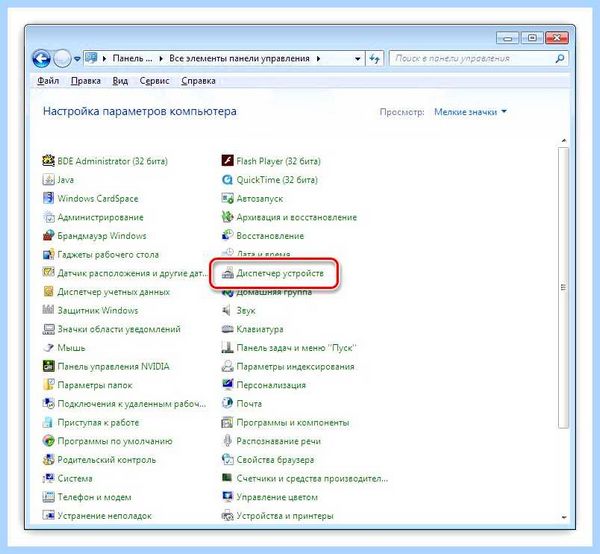Open the Параметры папок icon
The height and width of the screenshot is (554, 600).
48,385
